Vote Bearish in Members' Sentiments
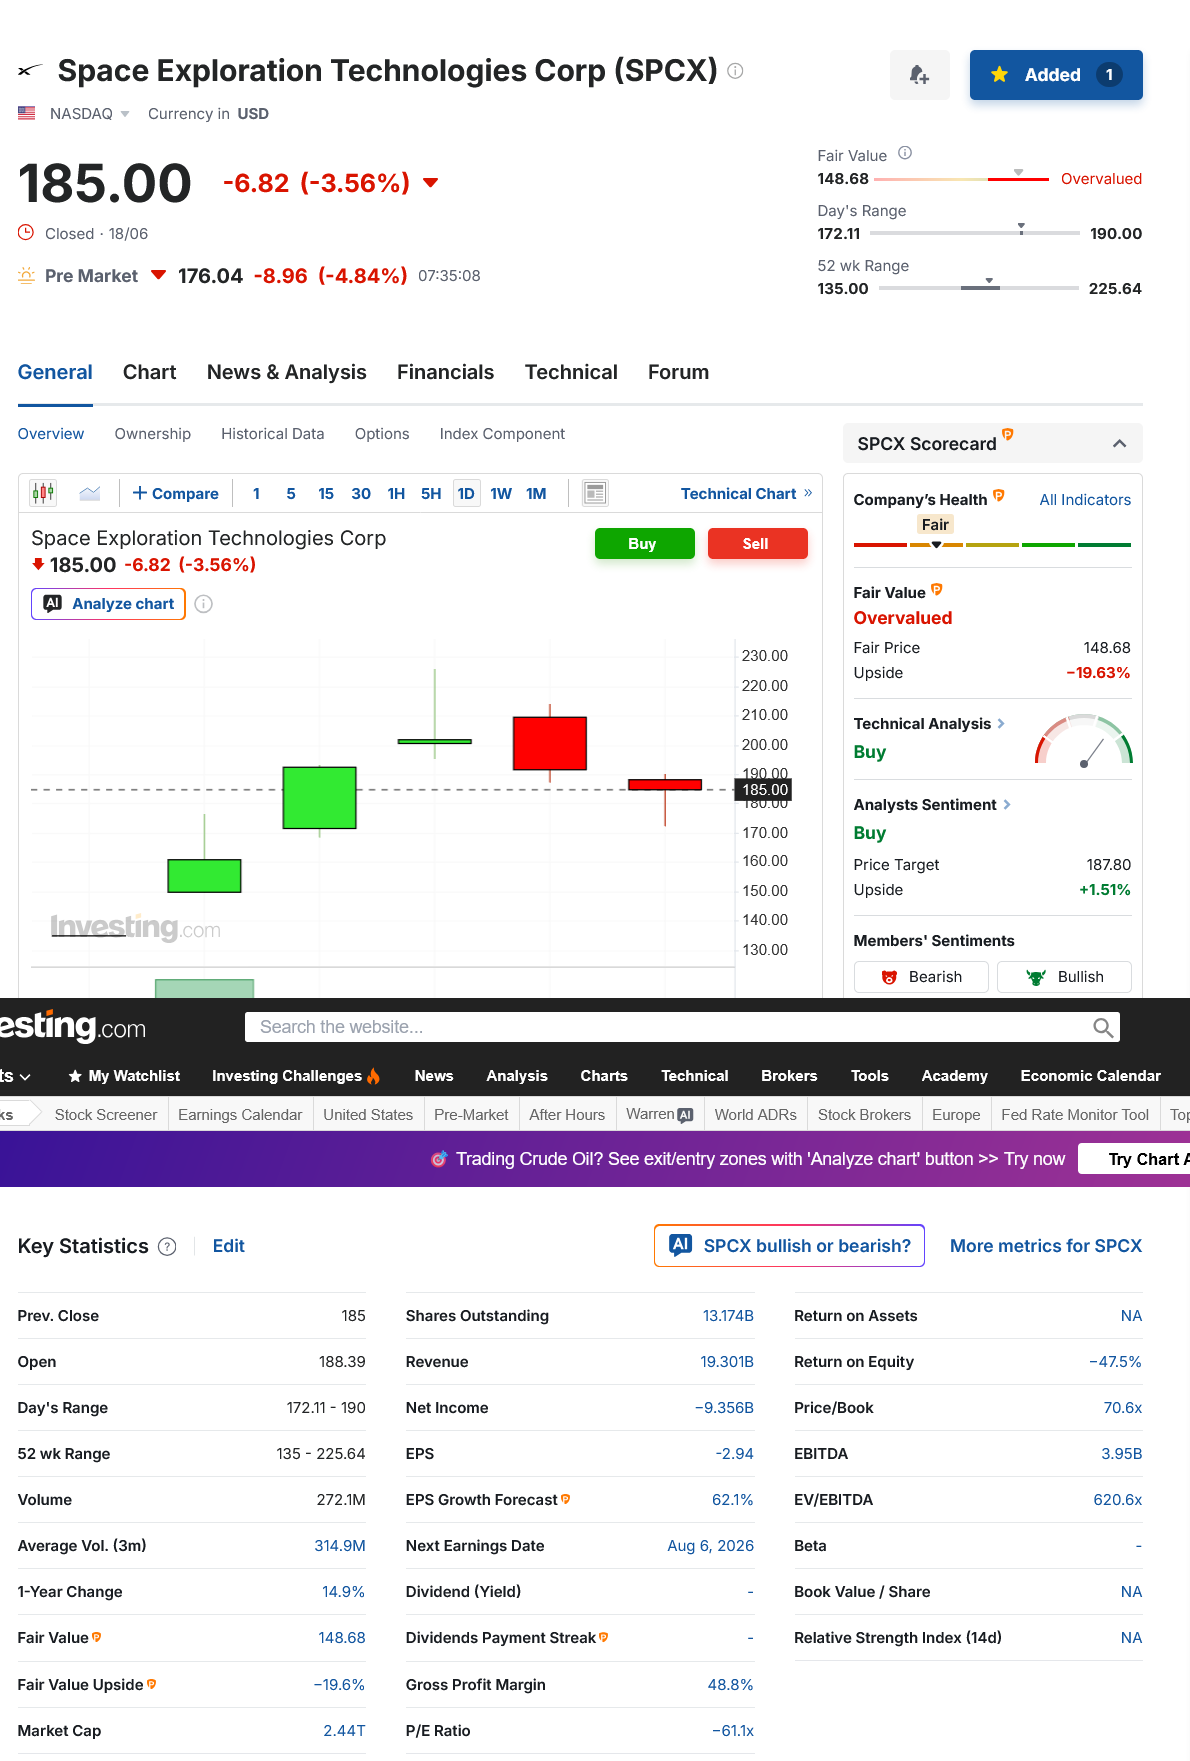The image size is (1190, 1761). pyautogui.click(x=921, y=977)
